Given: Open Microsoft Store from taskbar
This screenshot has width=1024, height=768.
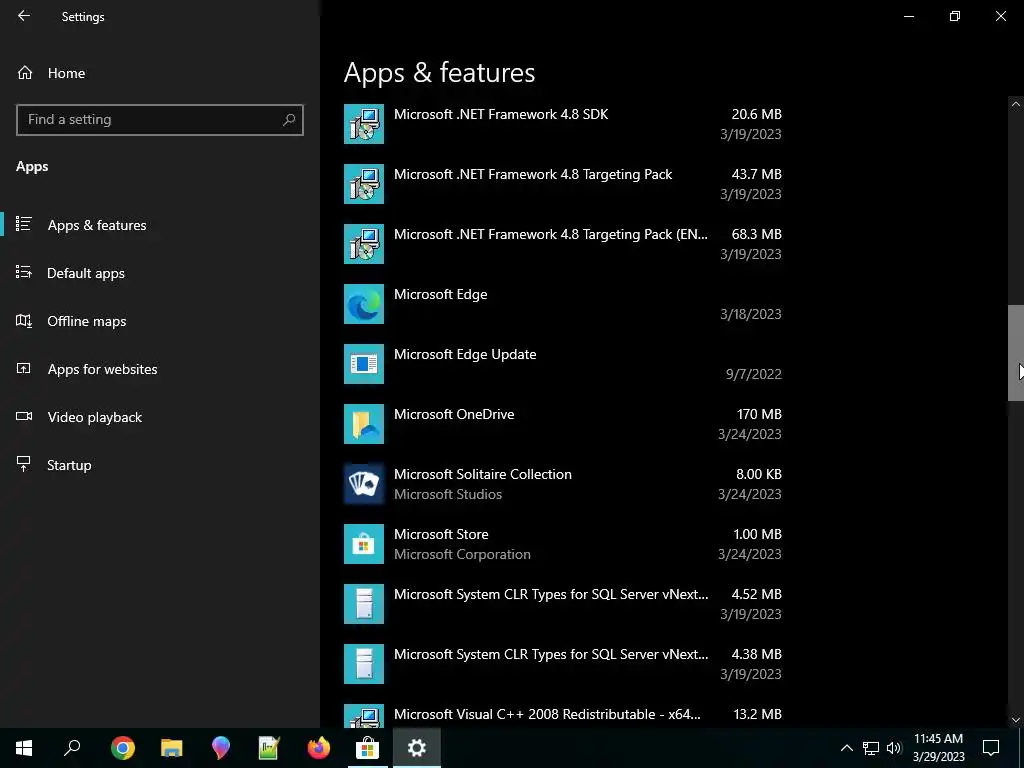Looking at the screenshot, I should [368, 748].
